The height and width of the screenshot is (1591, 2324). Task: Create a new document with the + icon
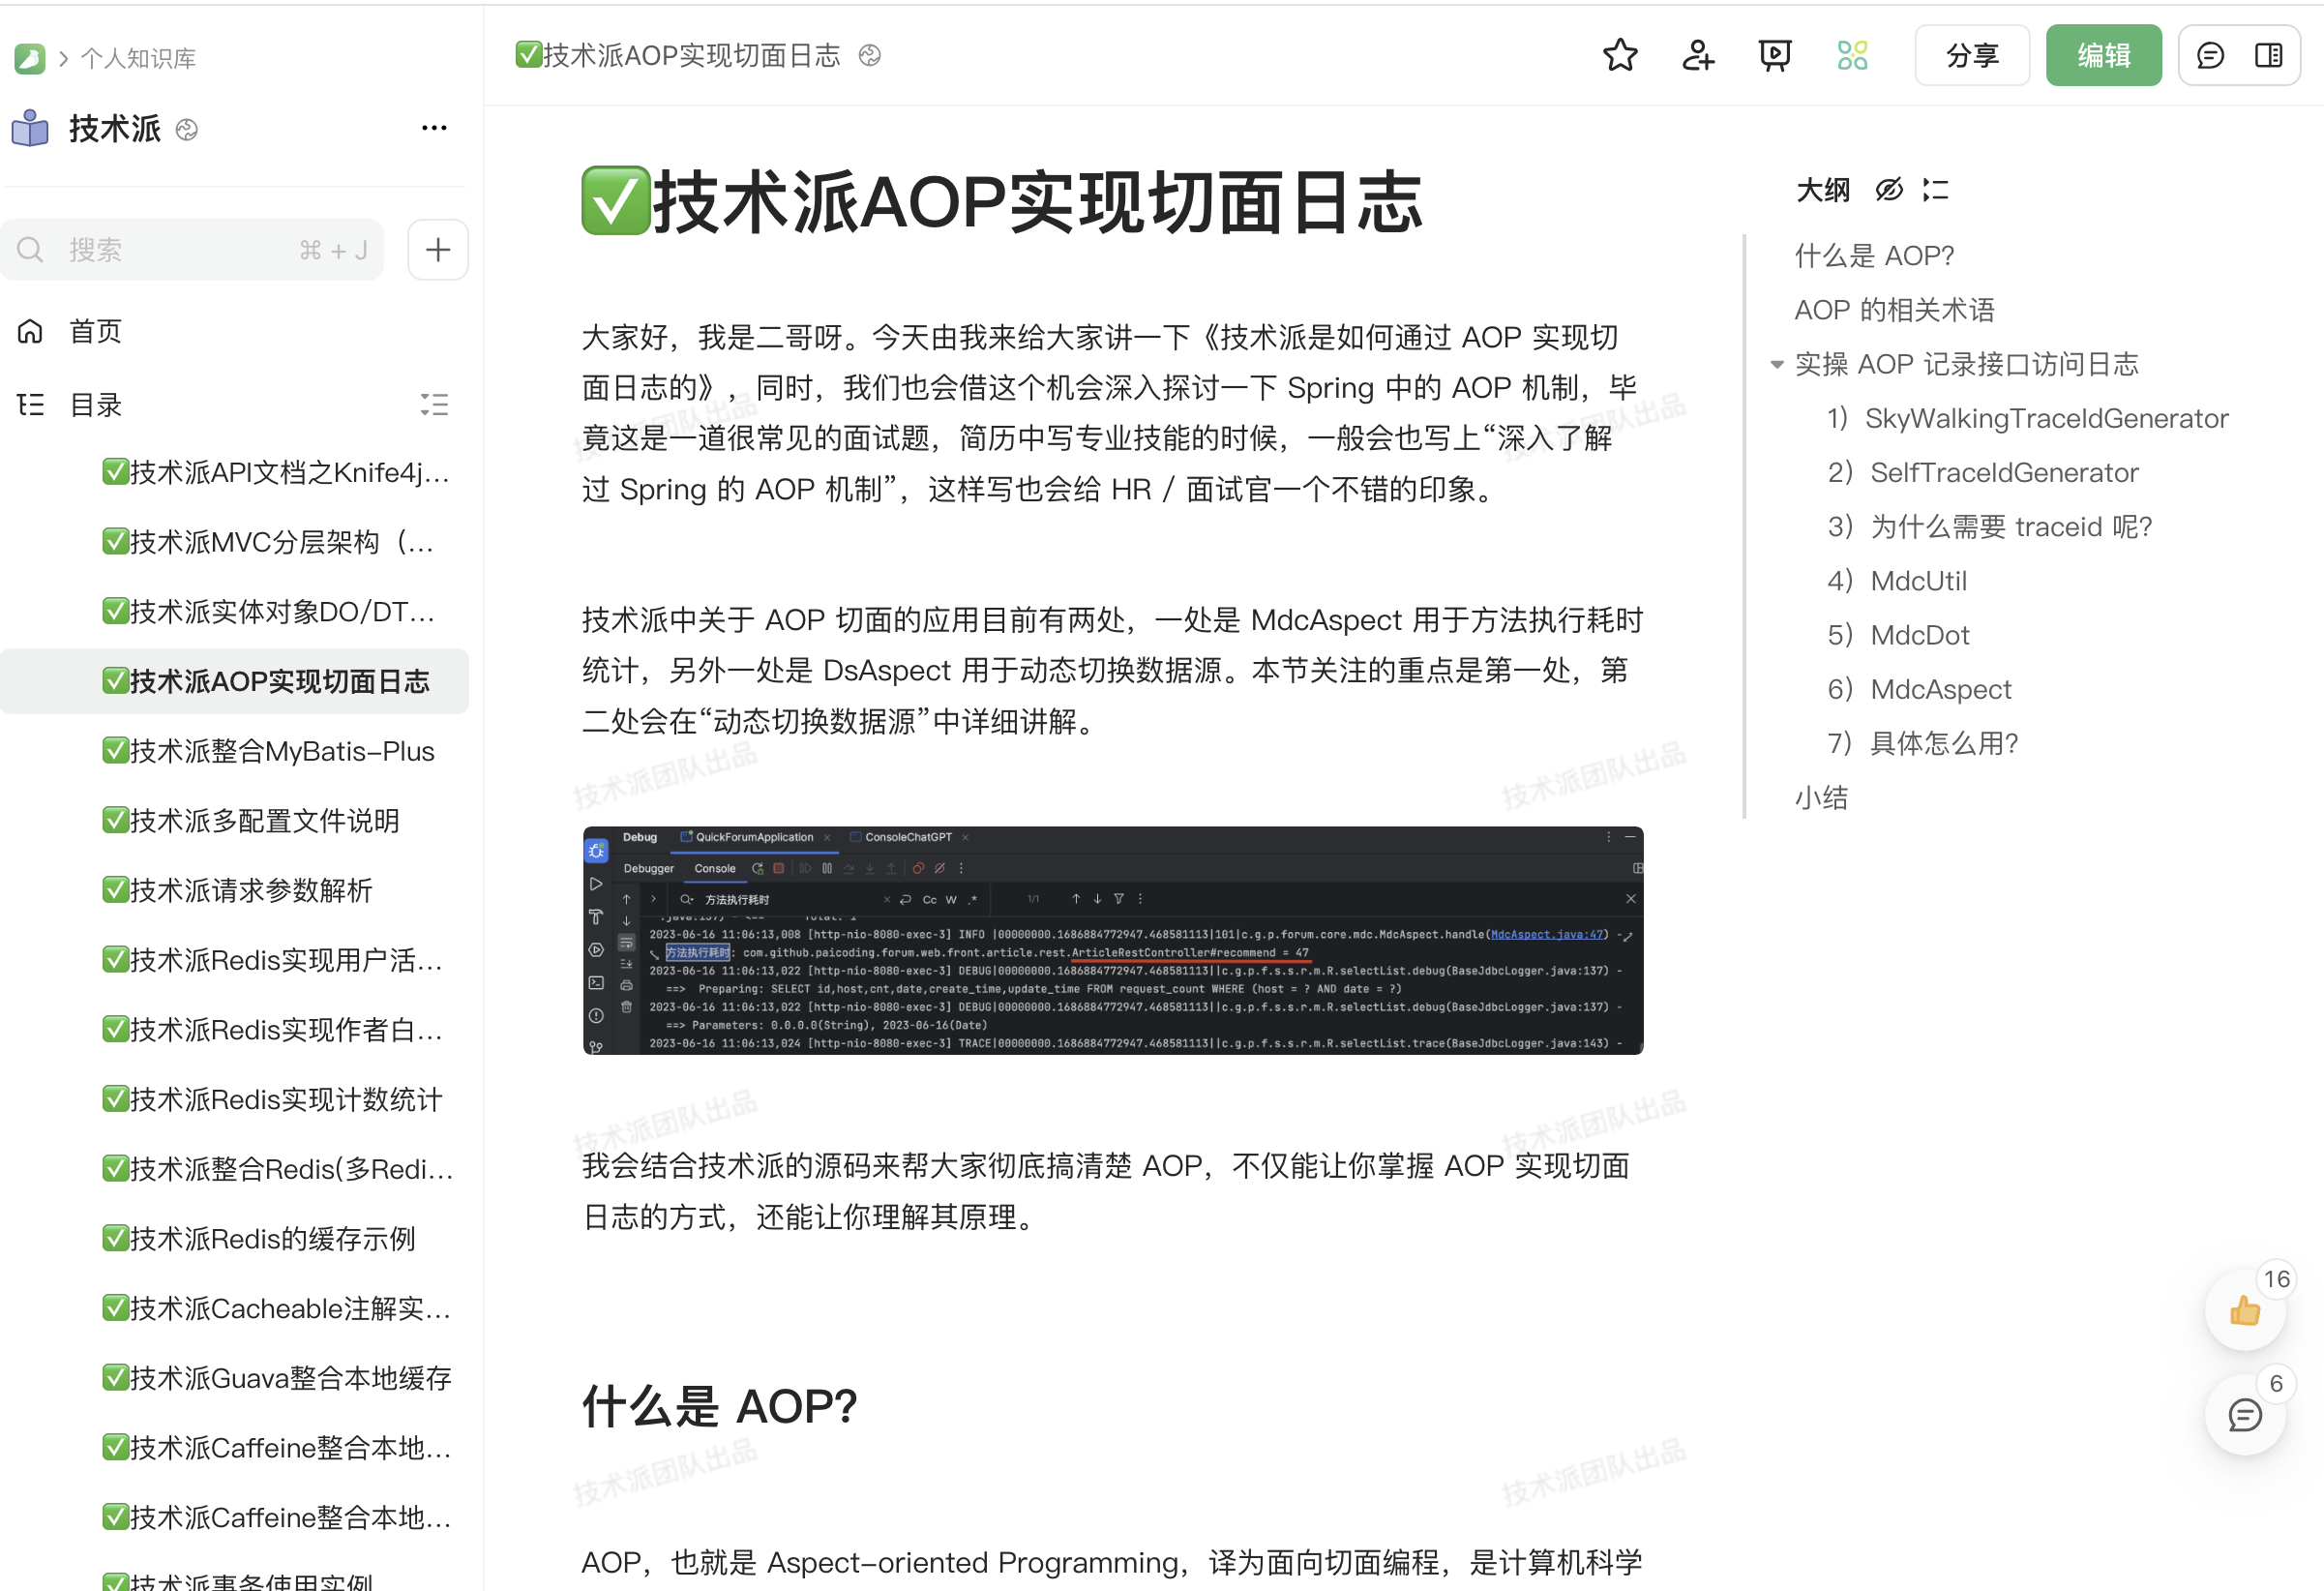click(x=438, y=249)
